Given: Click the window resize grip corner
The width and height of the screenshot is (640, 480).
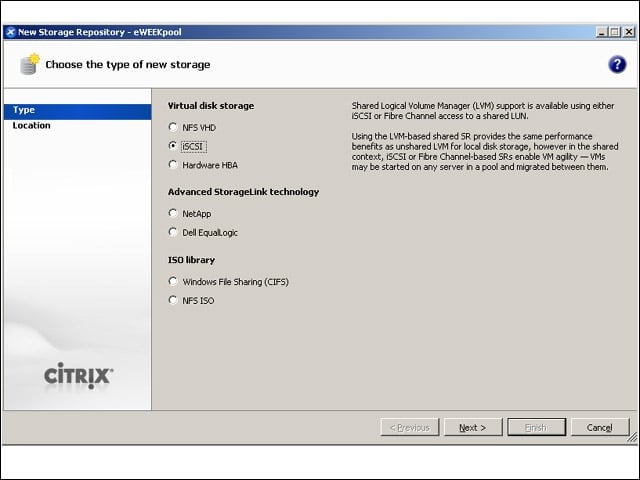Looking at the screenshot, I should (632, 438).
